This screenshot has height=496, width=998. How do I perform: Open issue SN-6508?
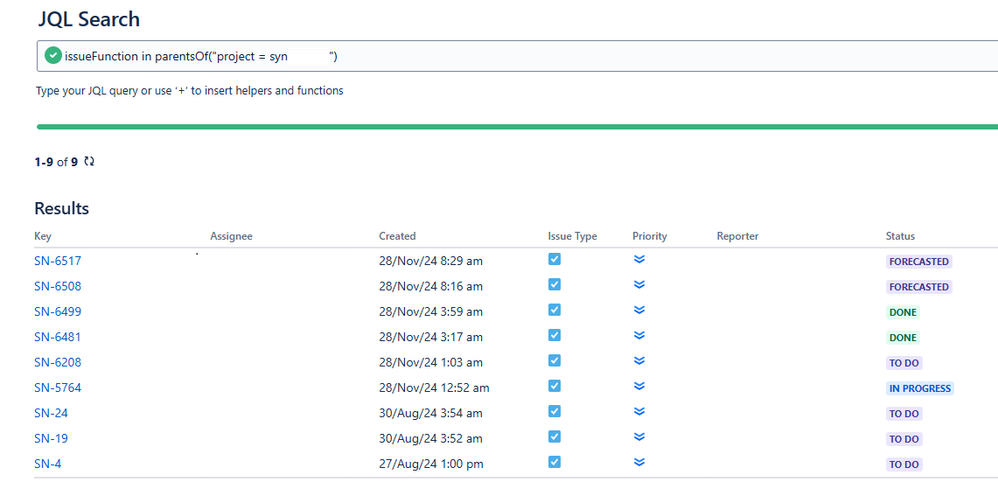click(x=58, y=287)
